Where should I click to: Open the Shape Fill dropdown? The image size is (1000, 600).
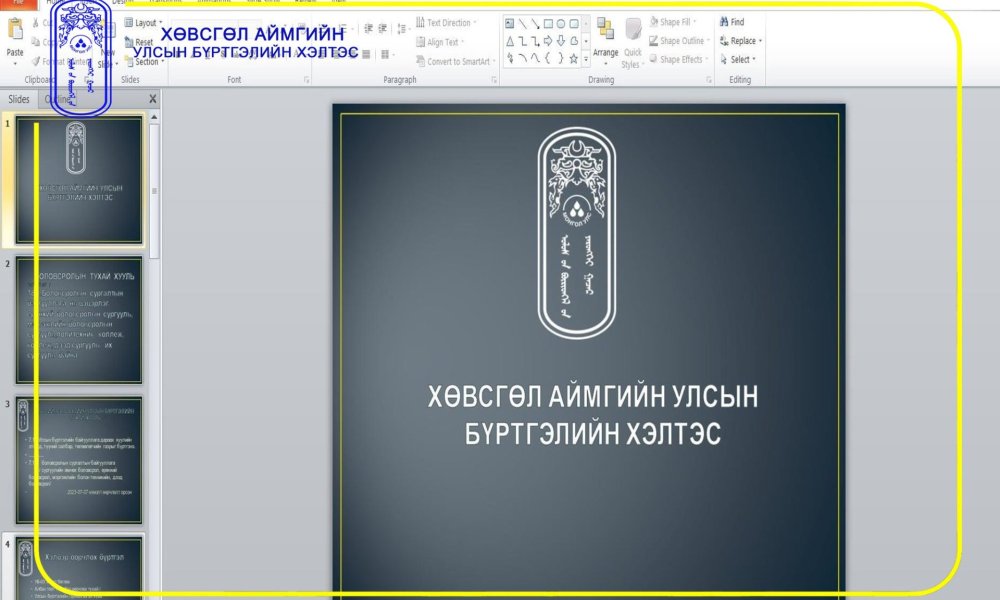[x=673, y=22]
